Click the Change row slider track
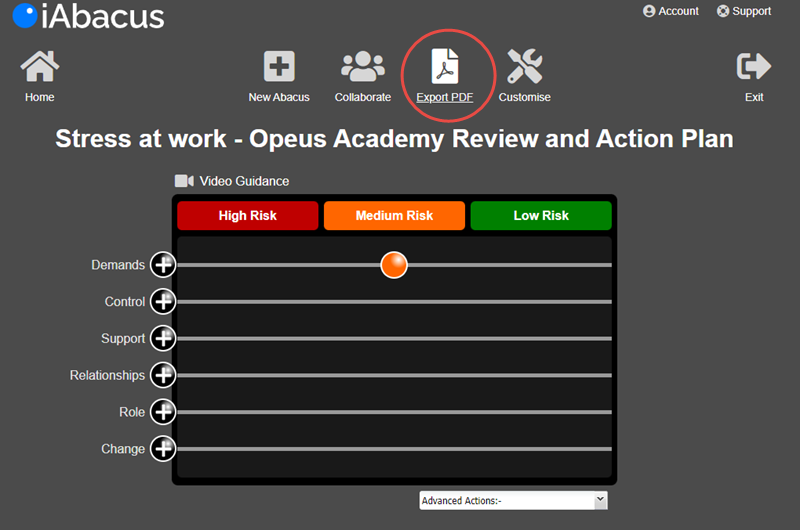Viewport: 800px width, 530px height. pos(394,449)
